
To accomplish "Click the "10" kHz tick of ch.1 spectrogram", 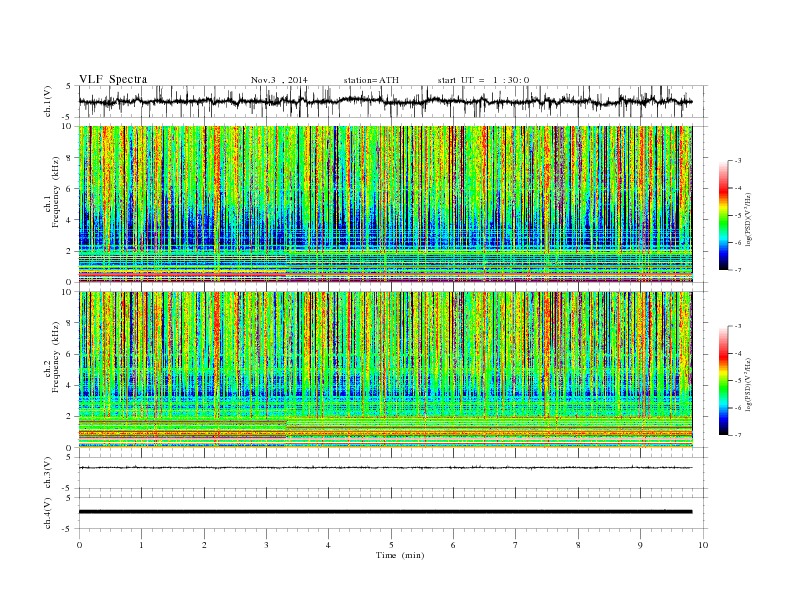I will [68, 126].
